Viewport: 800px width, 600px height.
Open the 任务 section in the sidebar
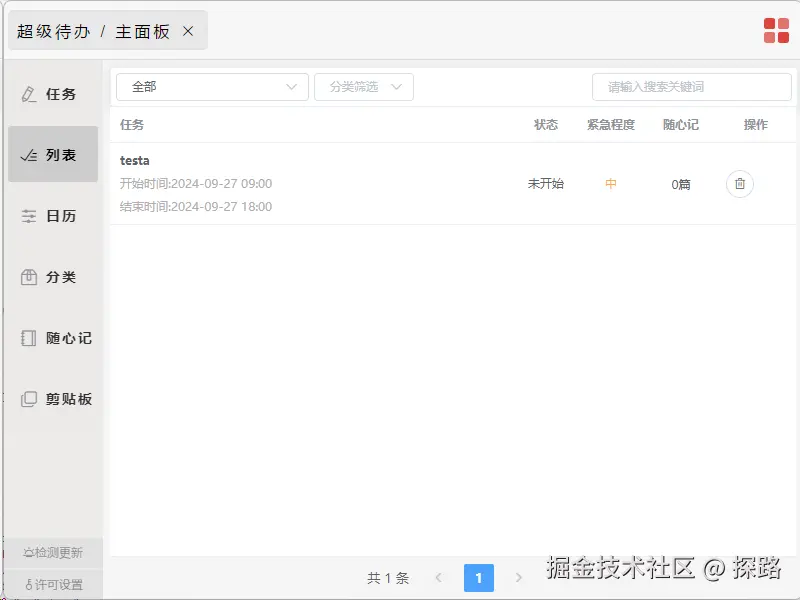(x=53, y=94)
